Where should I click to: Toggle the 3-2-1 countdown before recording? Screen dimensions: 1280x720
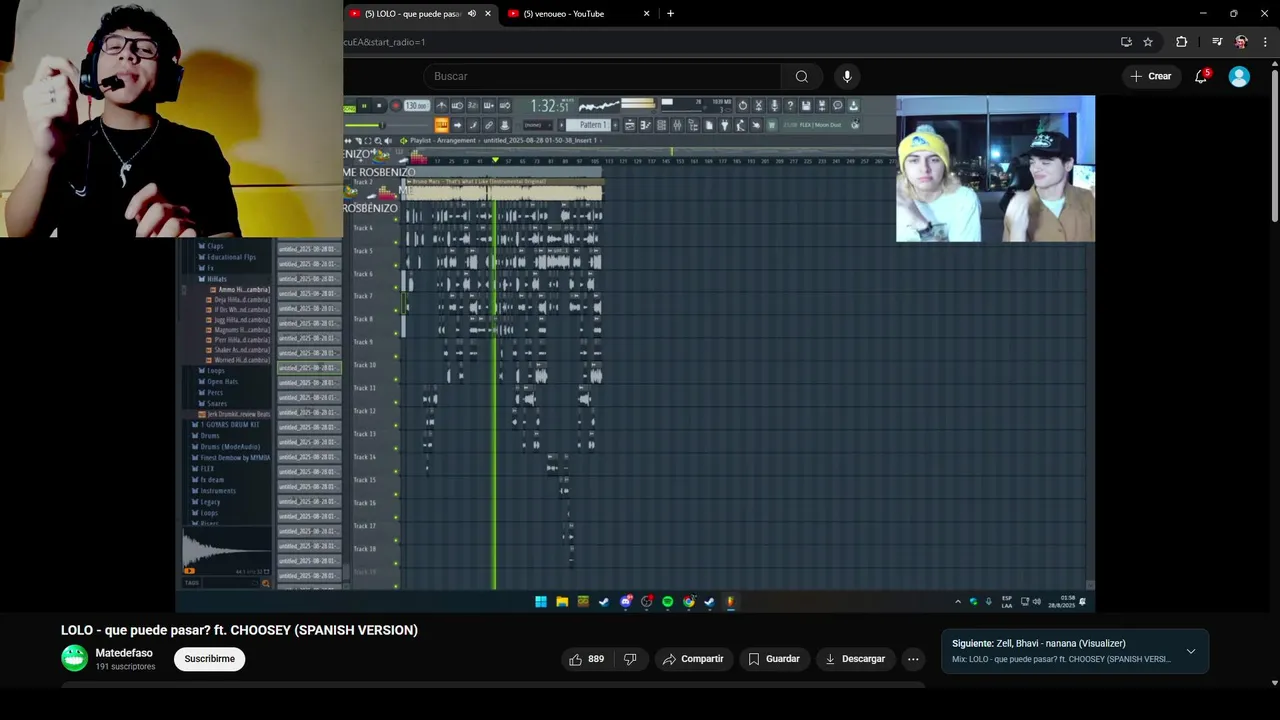point(474,105)
